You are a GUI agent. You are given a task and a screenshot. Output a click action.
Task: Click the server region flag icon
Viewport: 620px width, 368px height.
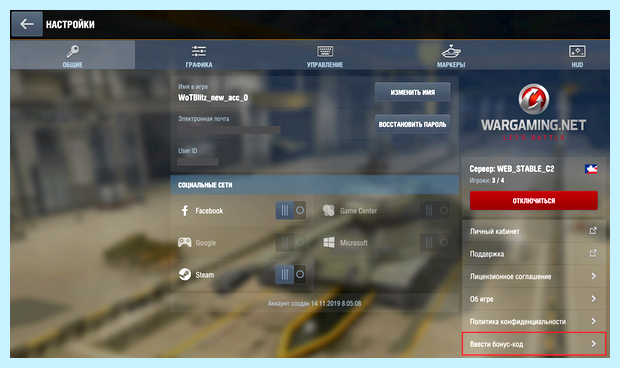pos(591,169)
